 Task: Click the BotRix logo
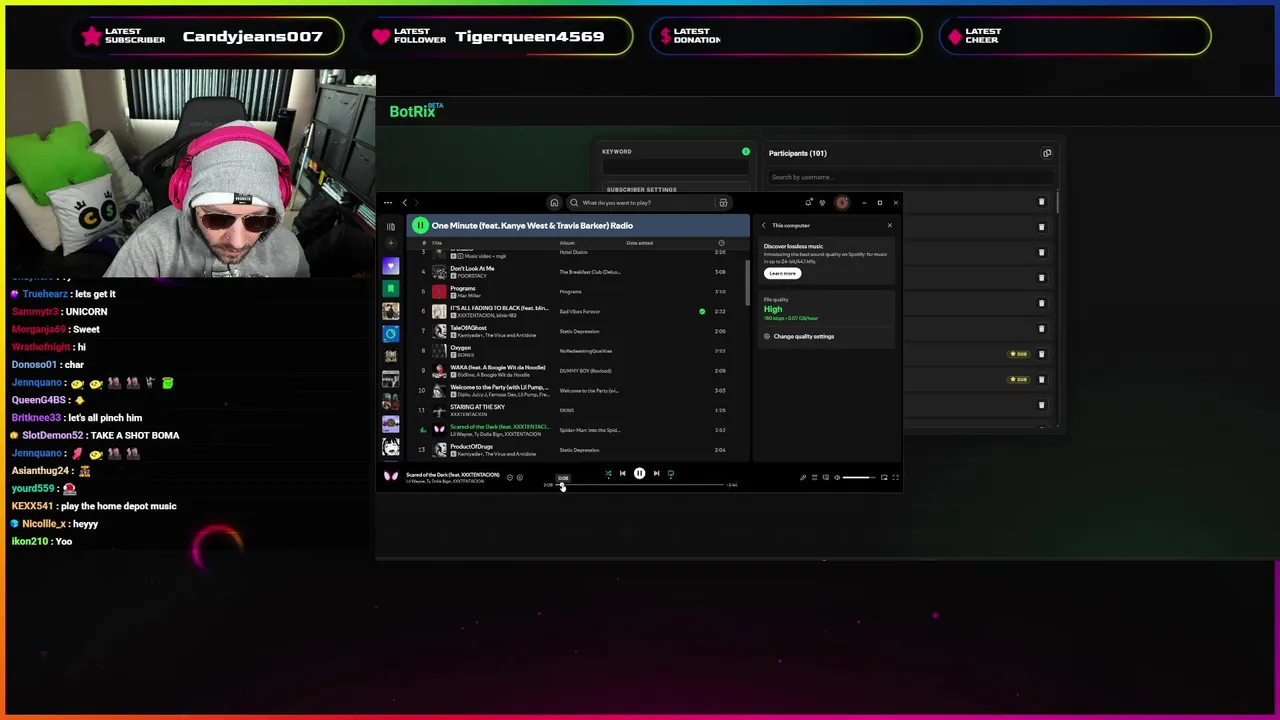tap(416, 111)
